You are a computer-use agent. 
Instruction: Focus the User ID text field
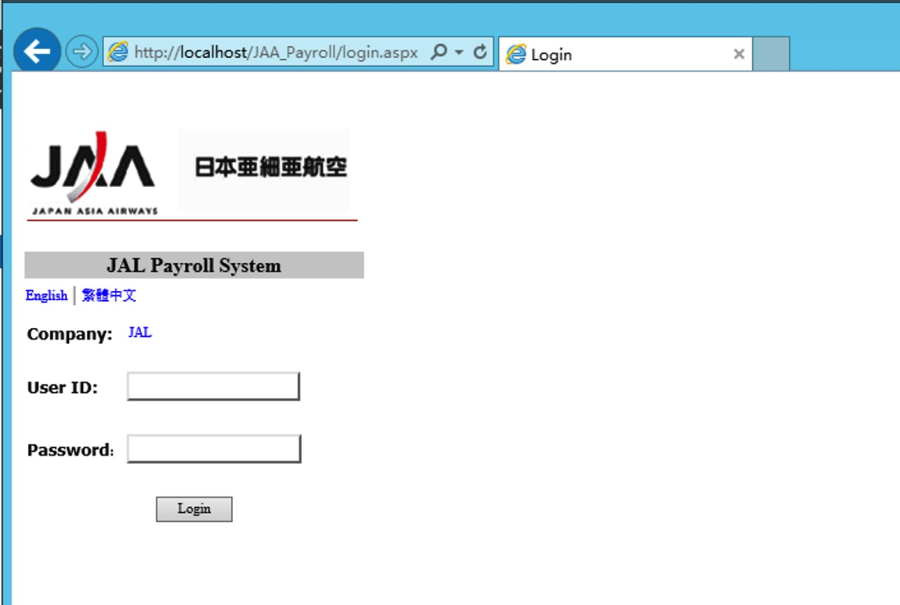[x=213, y=387]
